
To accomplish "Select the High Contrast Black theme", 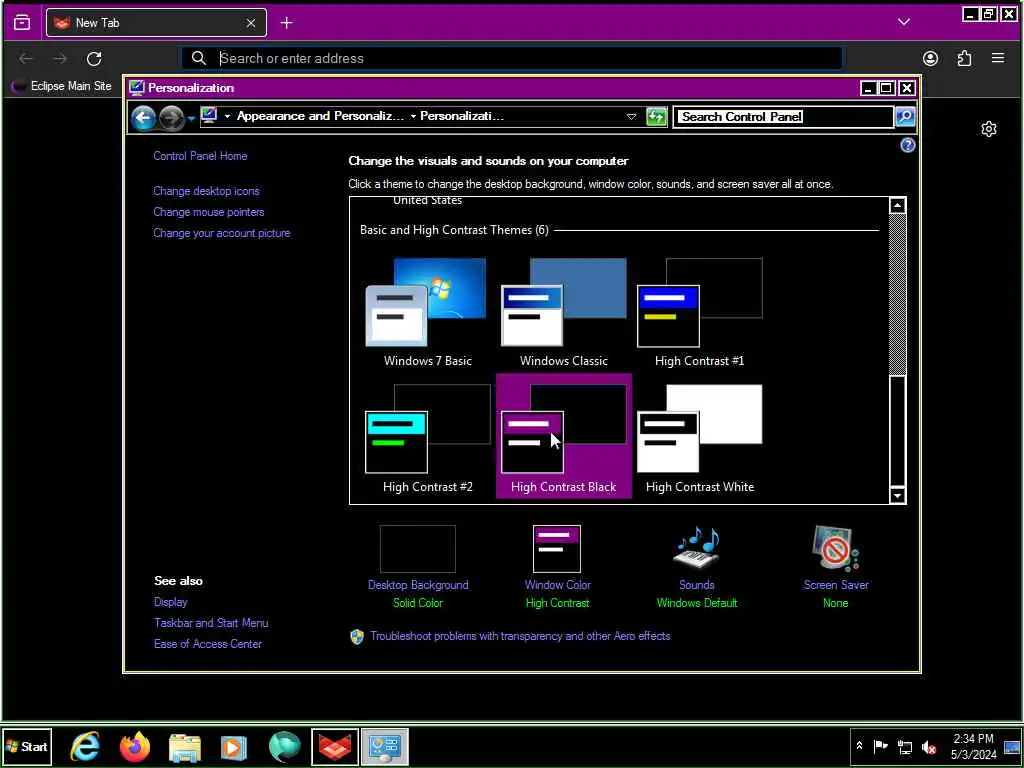I will click(x=564, y=436).
